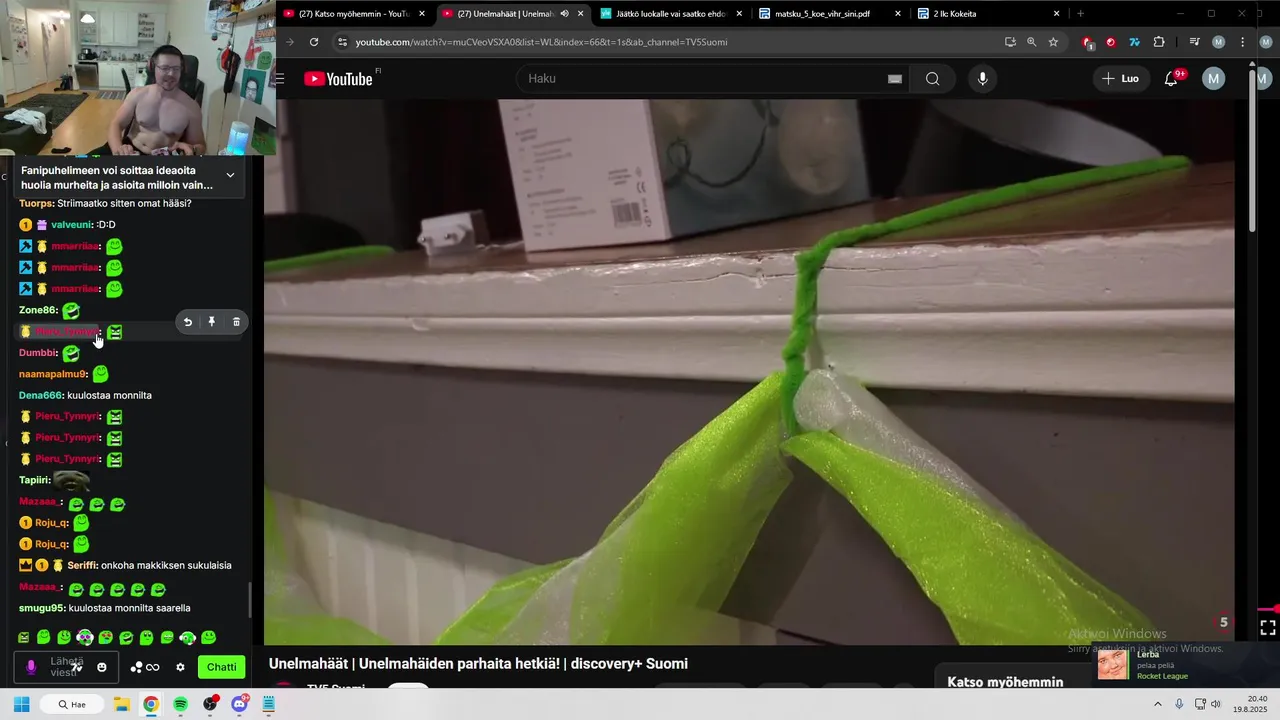Screen dimensions: 1280x720
Task: Open the on-screen keyboard in search
Action: click(x=895, y=79)
